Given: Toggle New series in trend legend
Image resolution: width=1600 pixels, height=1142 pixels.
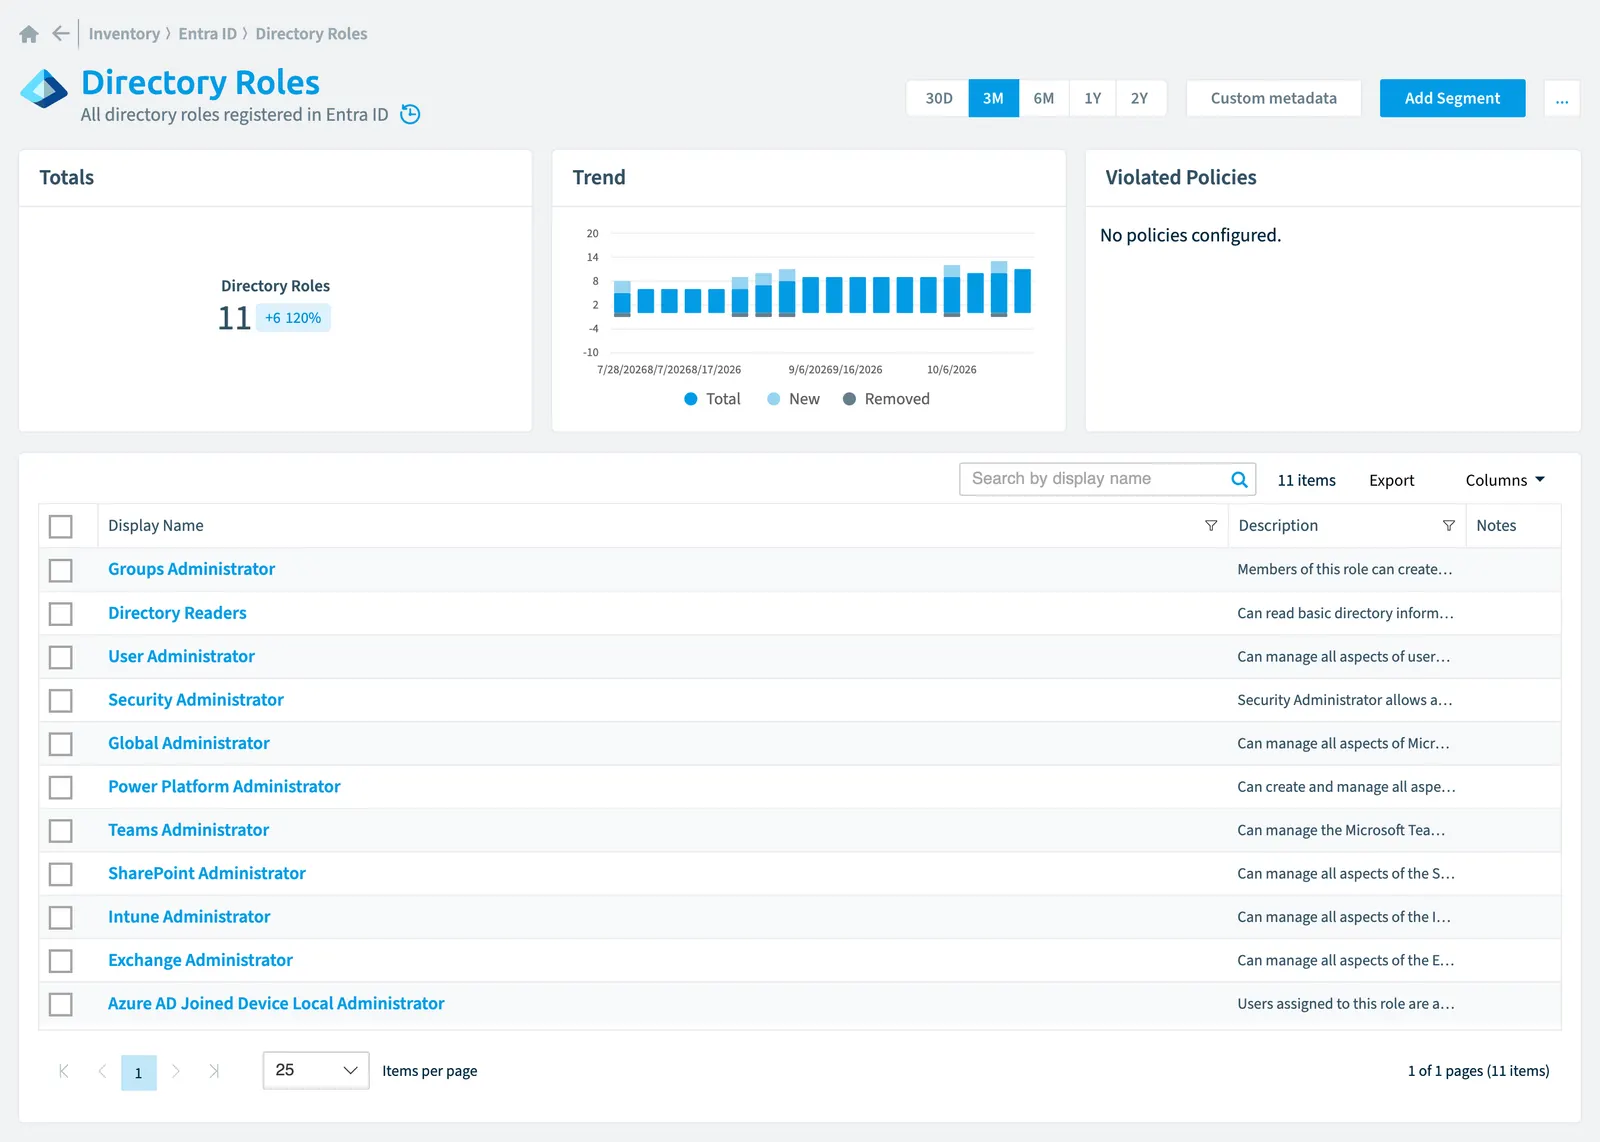Looking at the screenshot, I should click(x=793, y=399).
